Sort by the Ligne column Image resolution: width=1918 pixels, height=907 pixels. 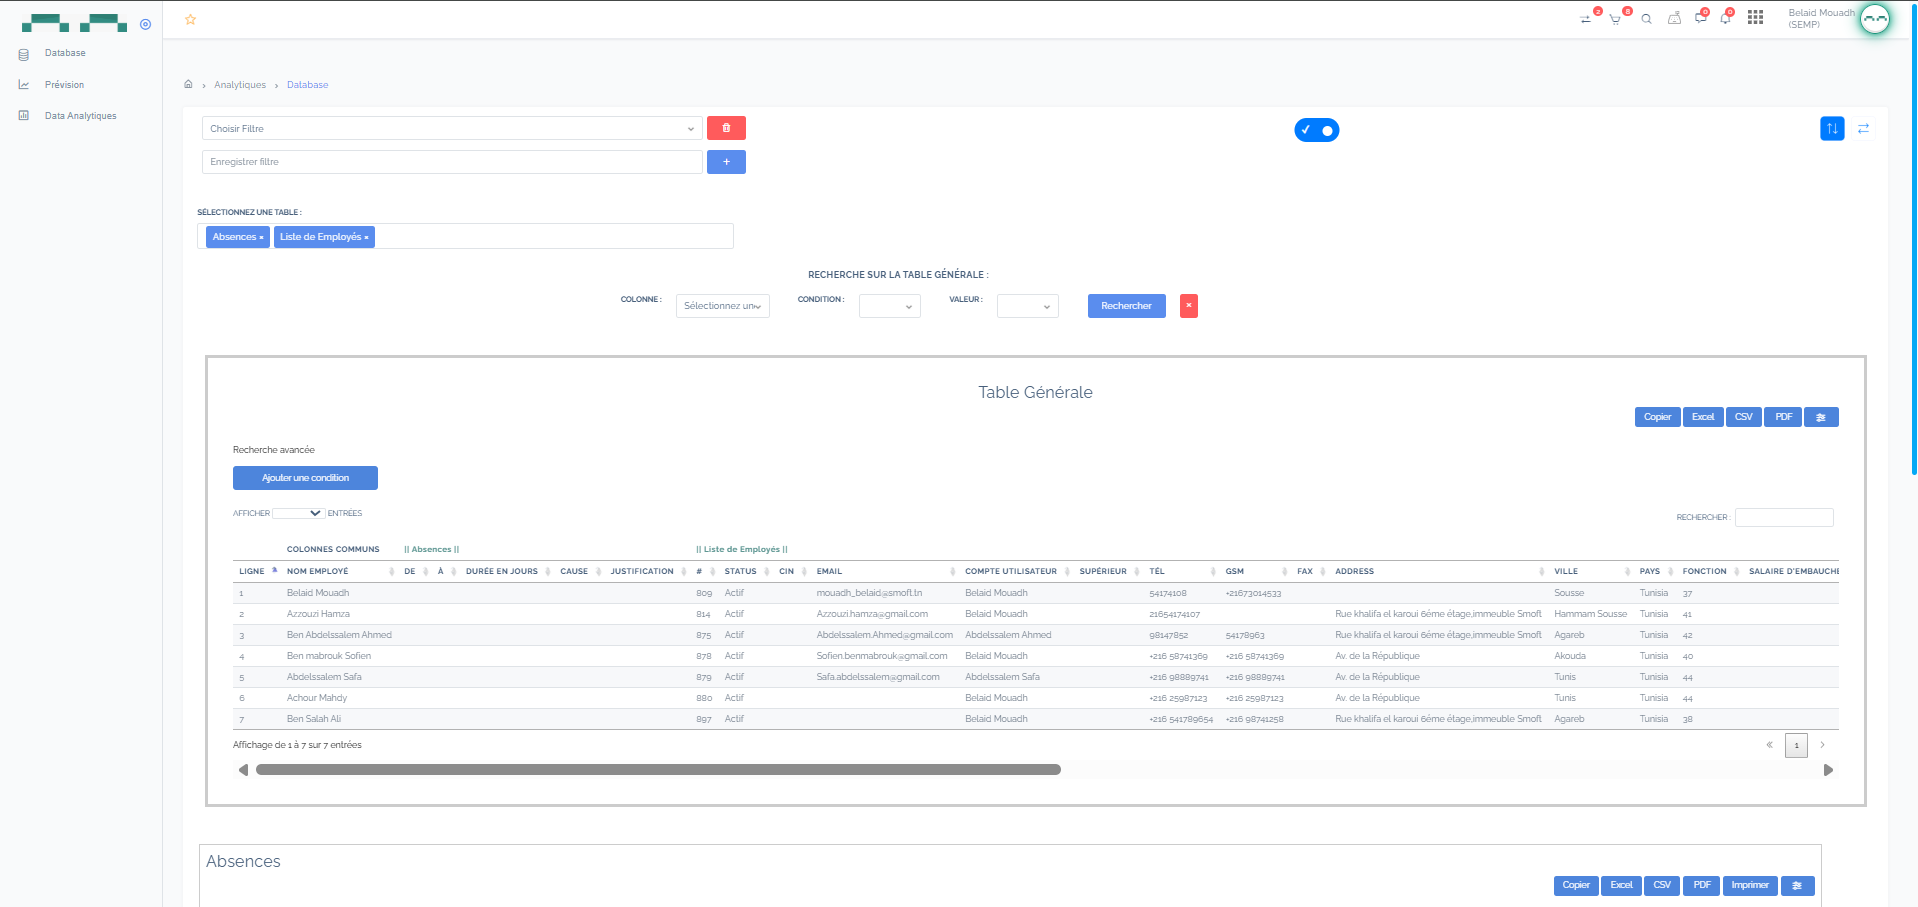click(x=257, y=571)
